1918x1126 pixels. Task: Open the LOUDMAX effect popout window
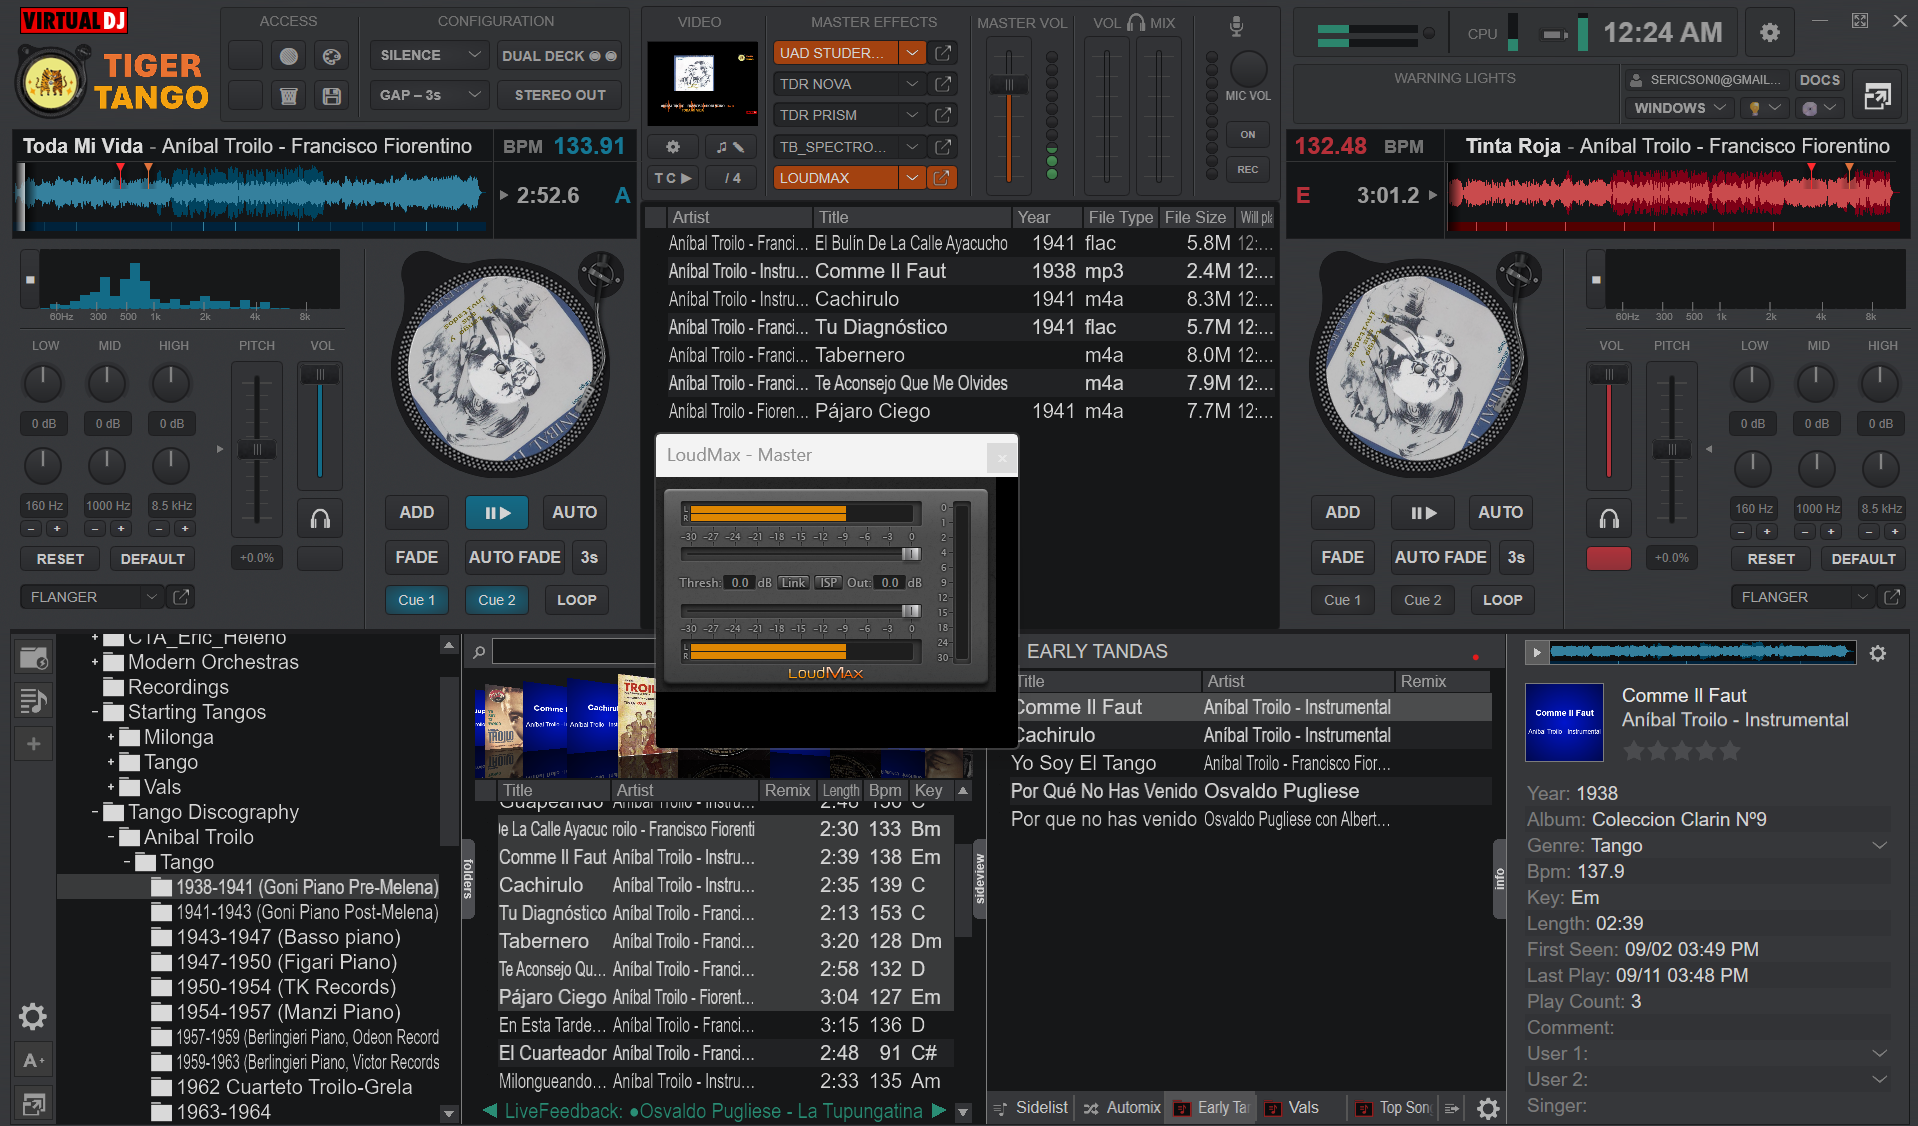[942, 178]
